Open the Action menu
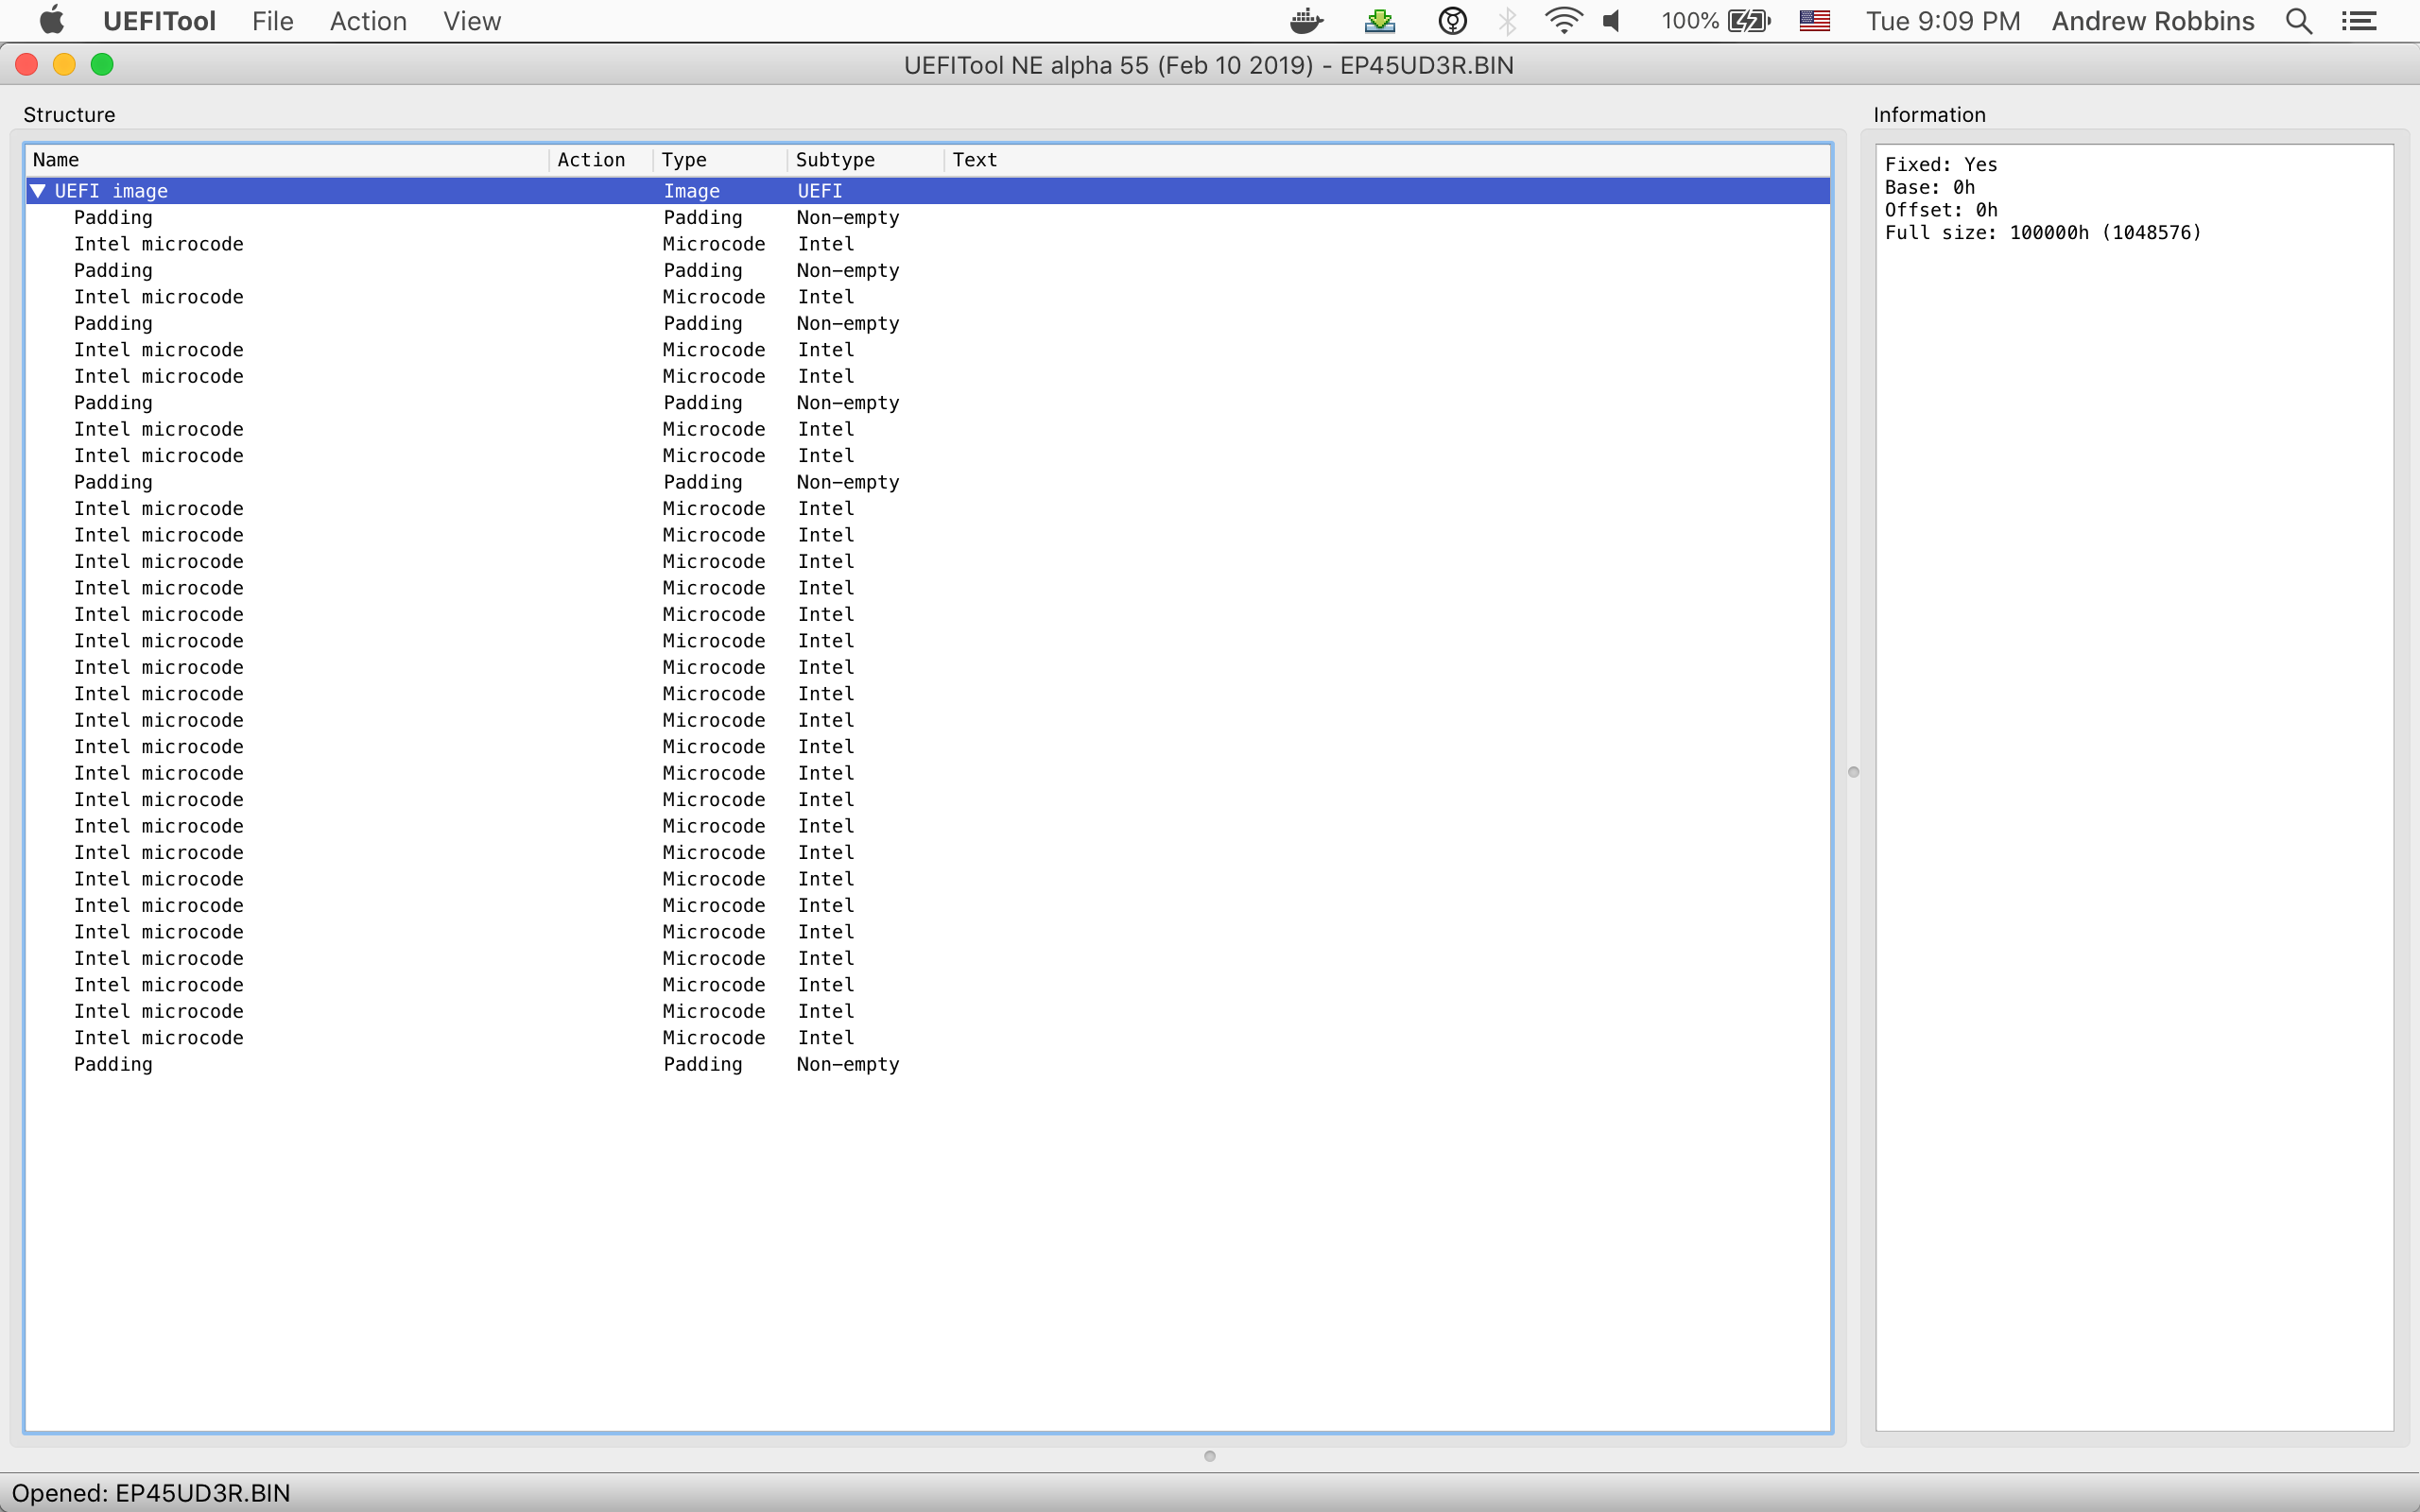Image resolution: width=2420 pixels, height=1512 pixels. [x=368, y=21]
